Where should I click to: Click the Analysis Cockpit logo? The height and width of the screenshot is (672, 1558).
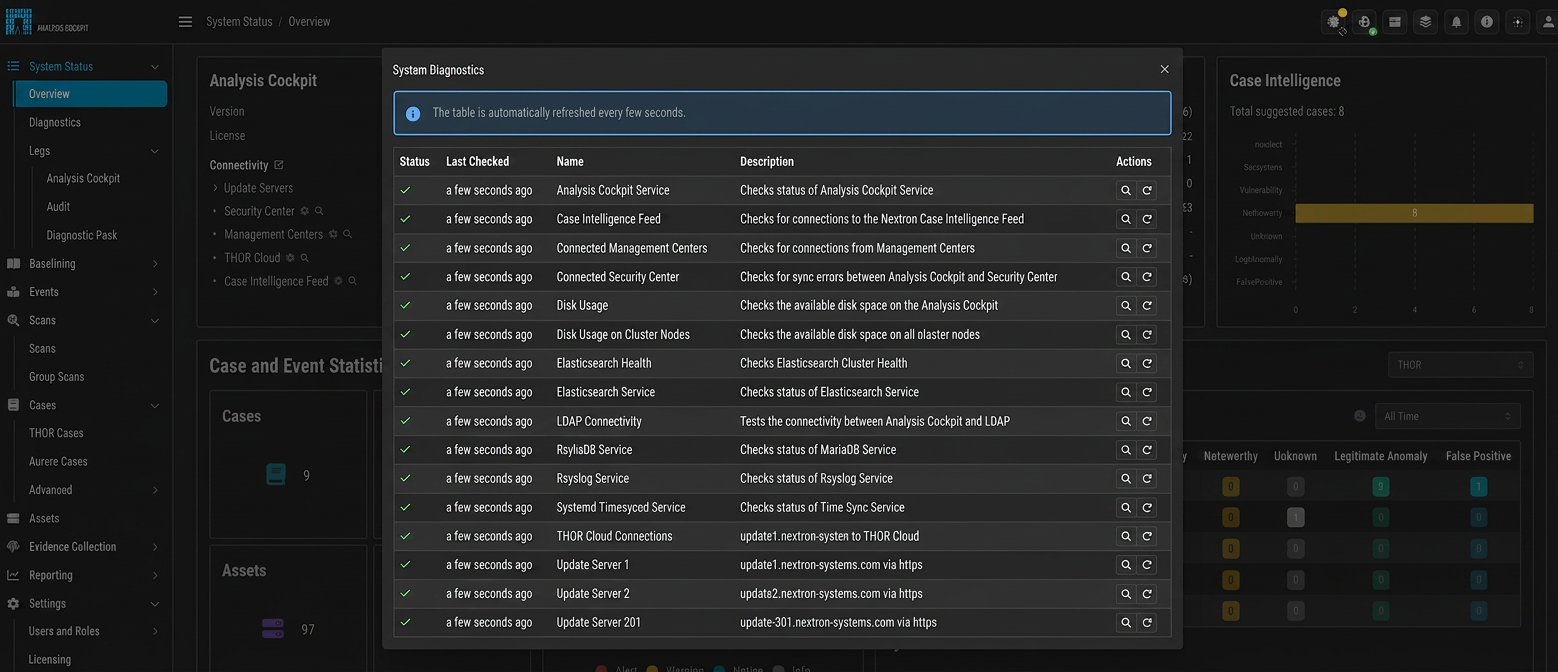pyautogui.click(x=47, y=21)
